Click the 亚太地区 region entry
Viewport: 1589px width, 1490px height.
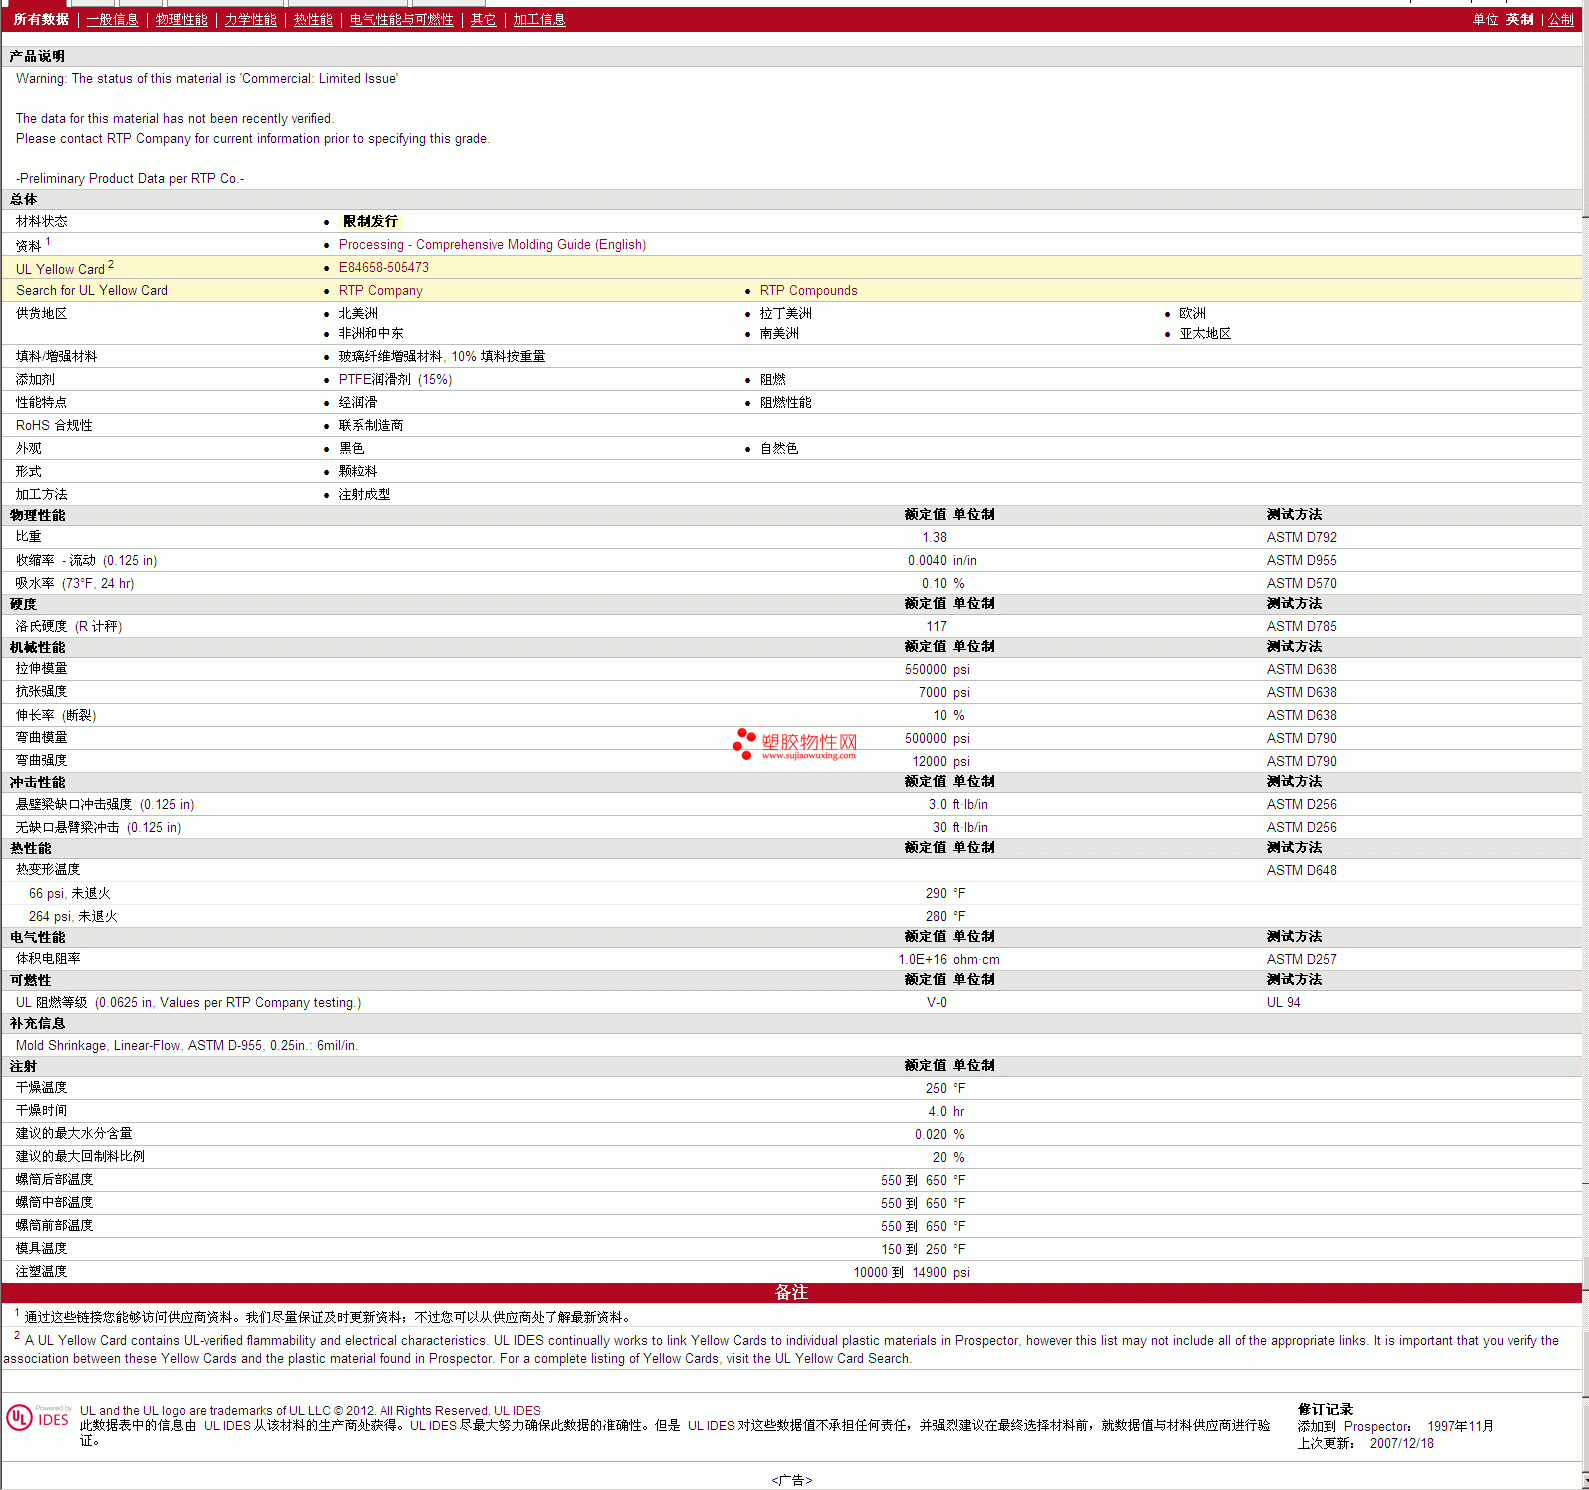click(x=1205, y=334)
